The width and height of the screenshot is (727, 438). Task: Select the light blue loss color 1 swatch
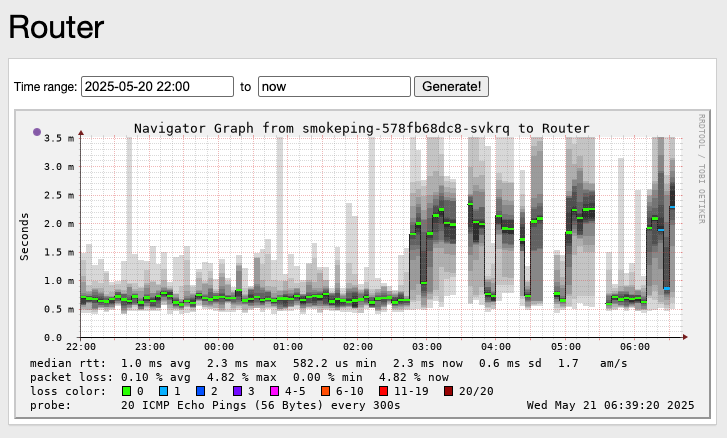[163, 391]
